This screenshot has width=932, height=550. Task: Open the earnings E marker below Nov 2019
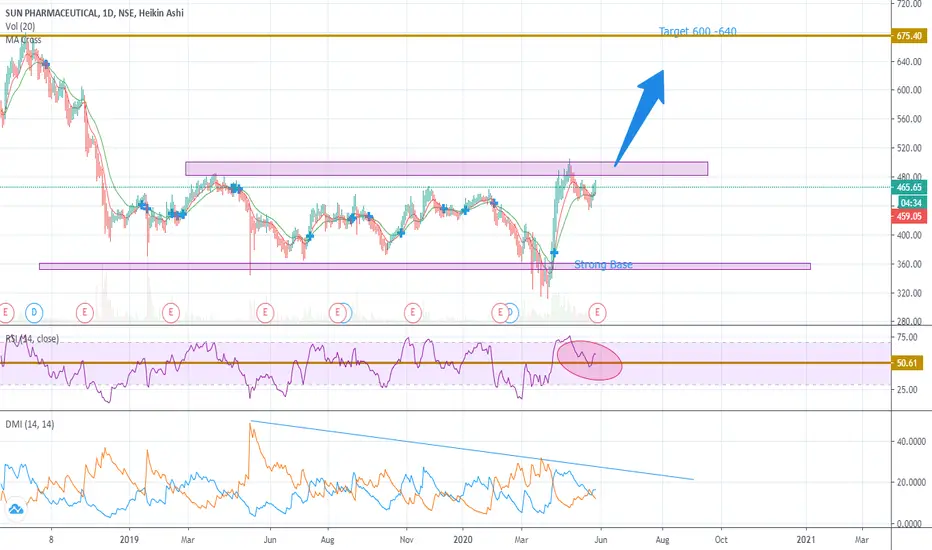click(x=413, y=312)
